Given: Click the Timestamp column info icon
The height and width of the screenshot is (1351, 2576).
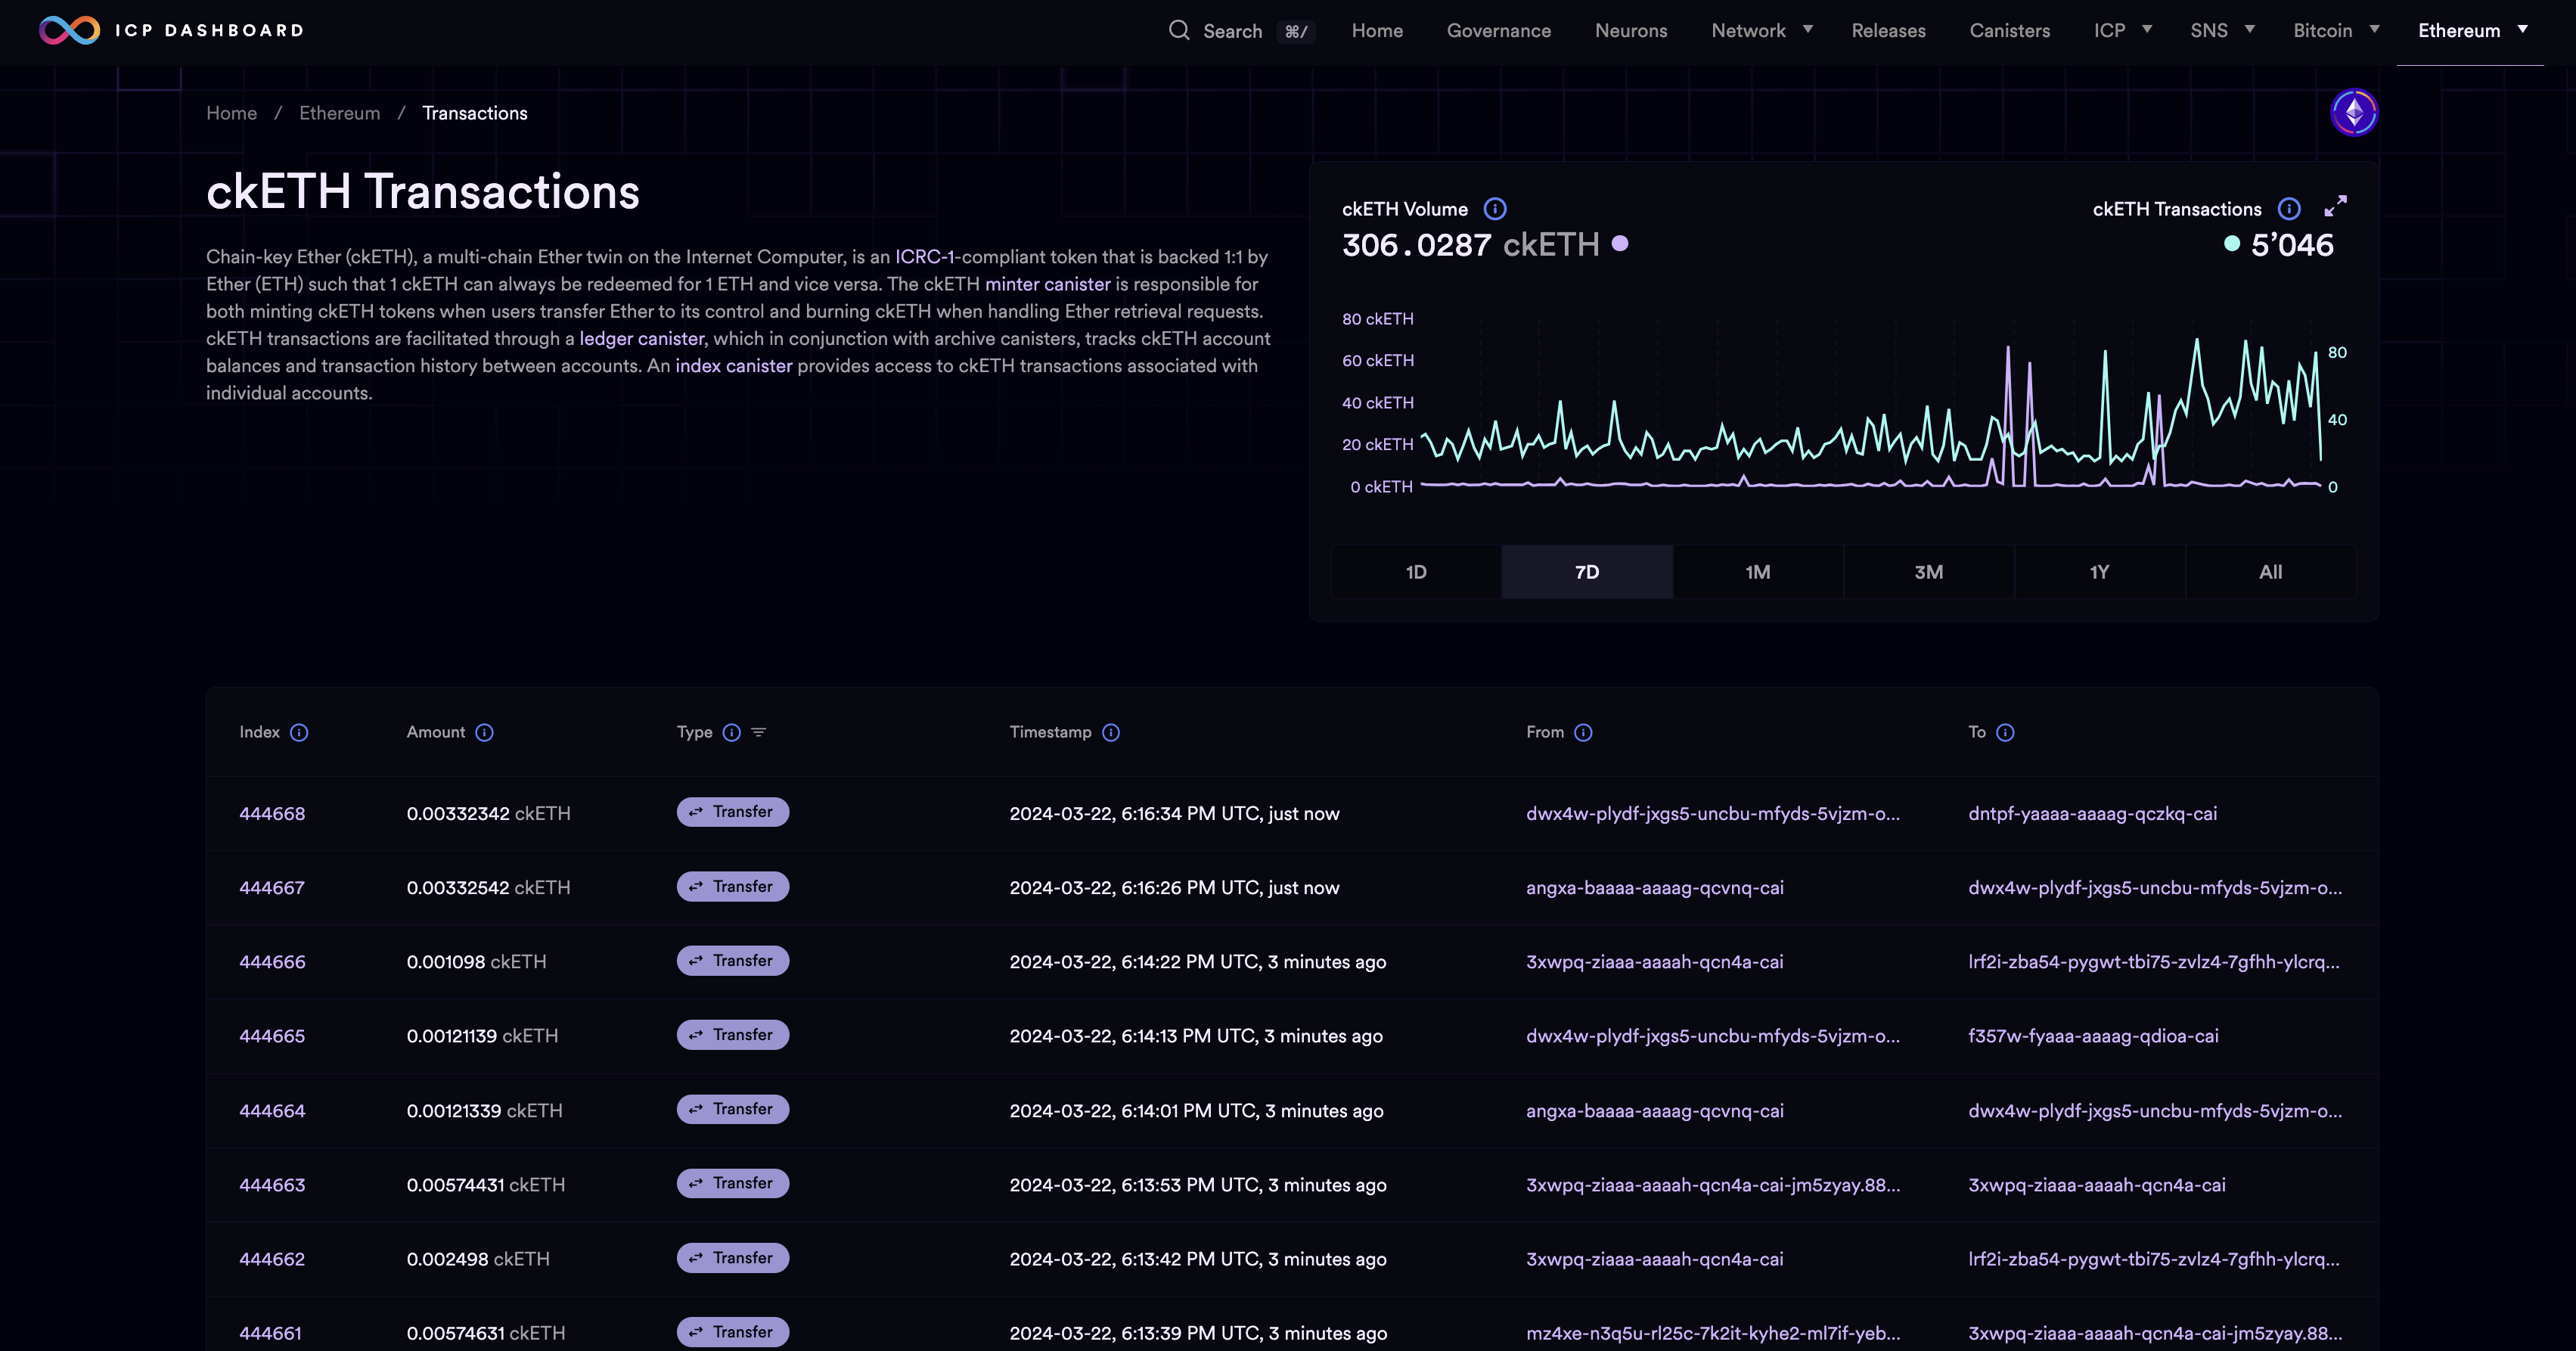Looking at the screenshot, I should click(x=1111, y=733).
